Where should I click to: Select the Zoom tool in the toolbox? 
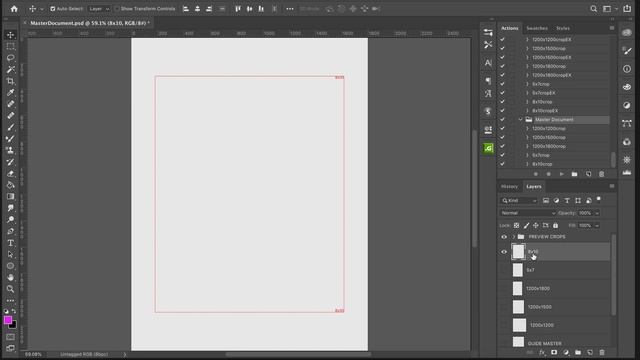[11, 289]
